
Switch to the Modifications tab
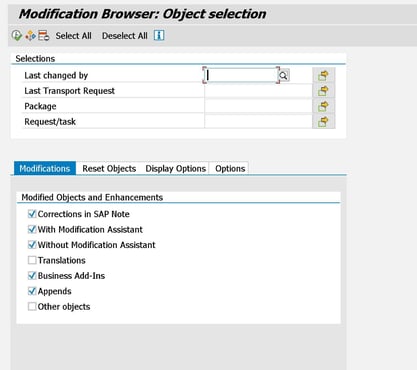click(45, 168)
